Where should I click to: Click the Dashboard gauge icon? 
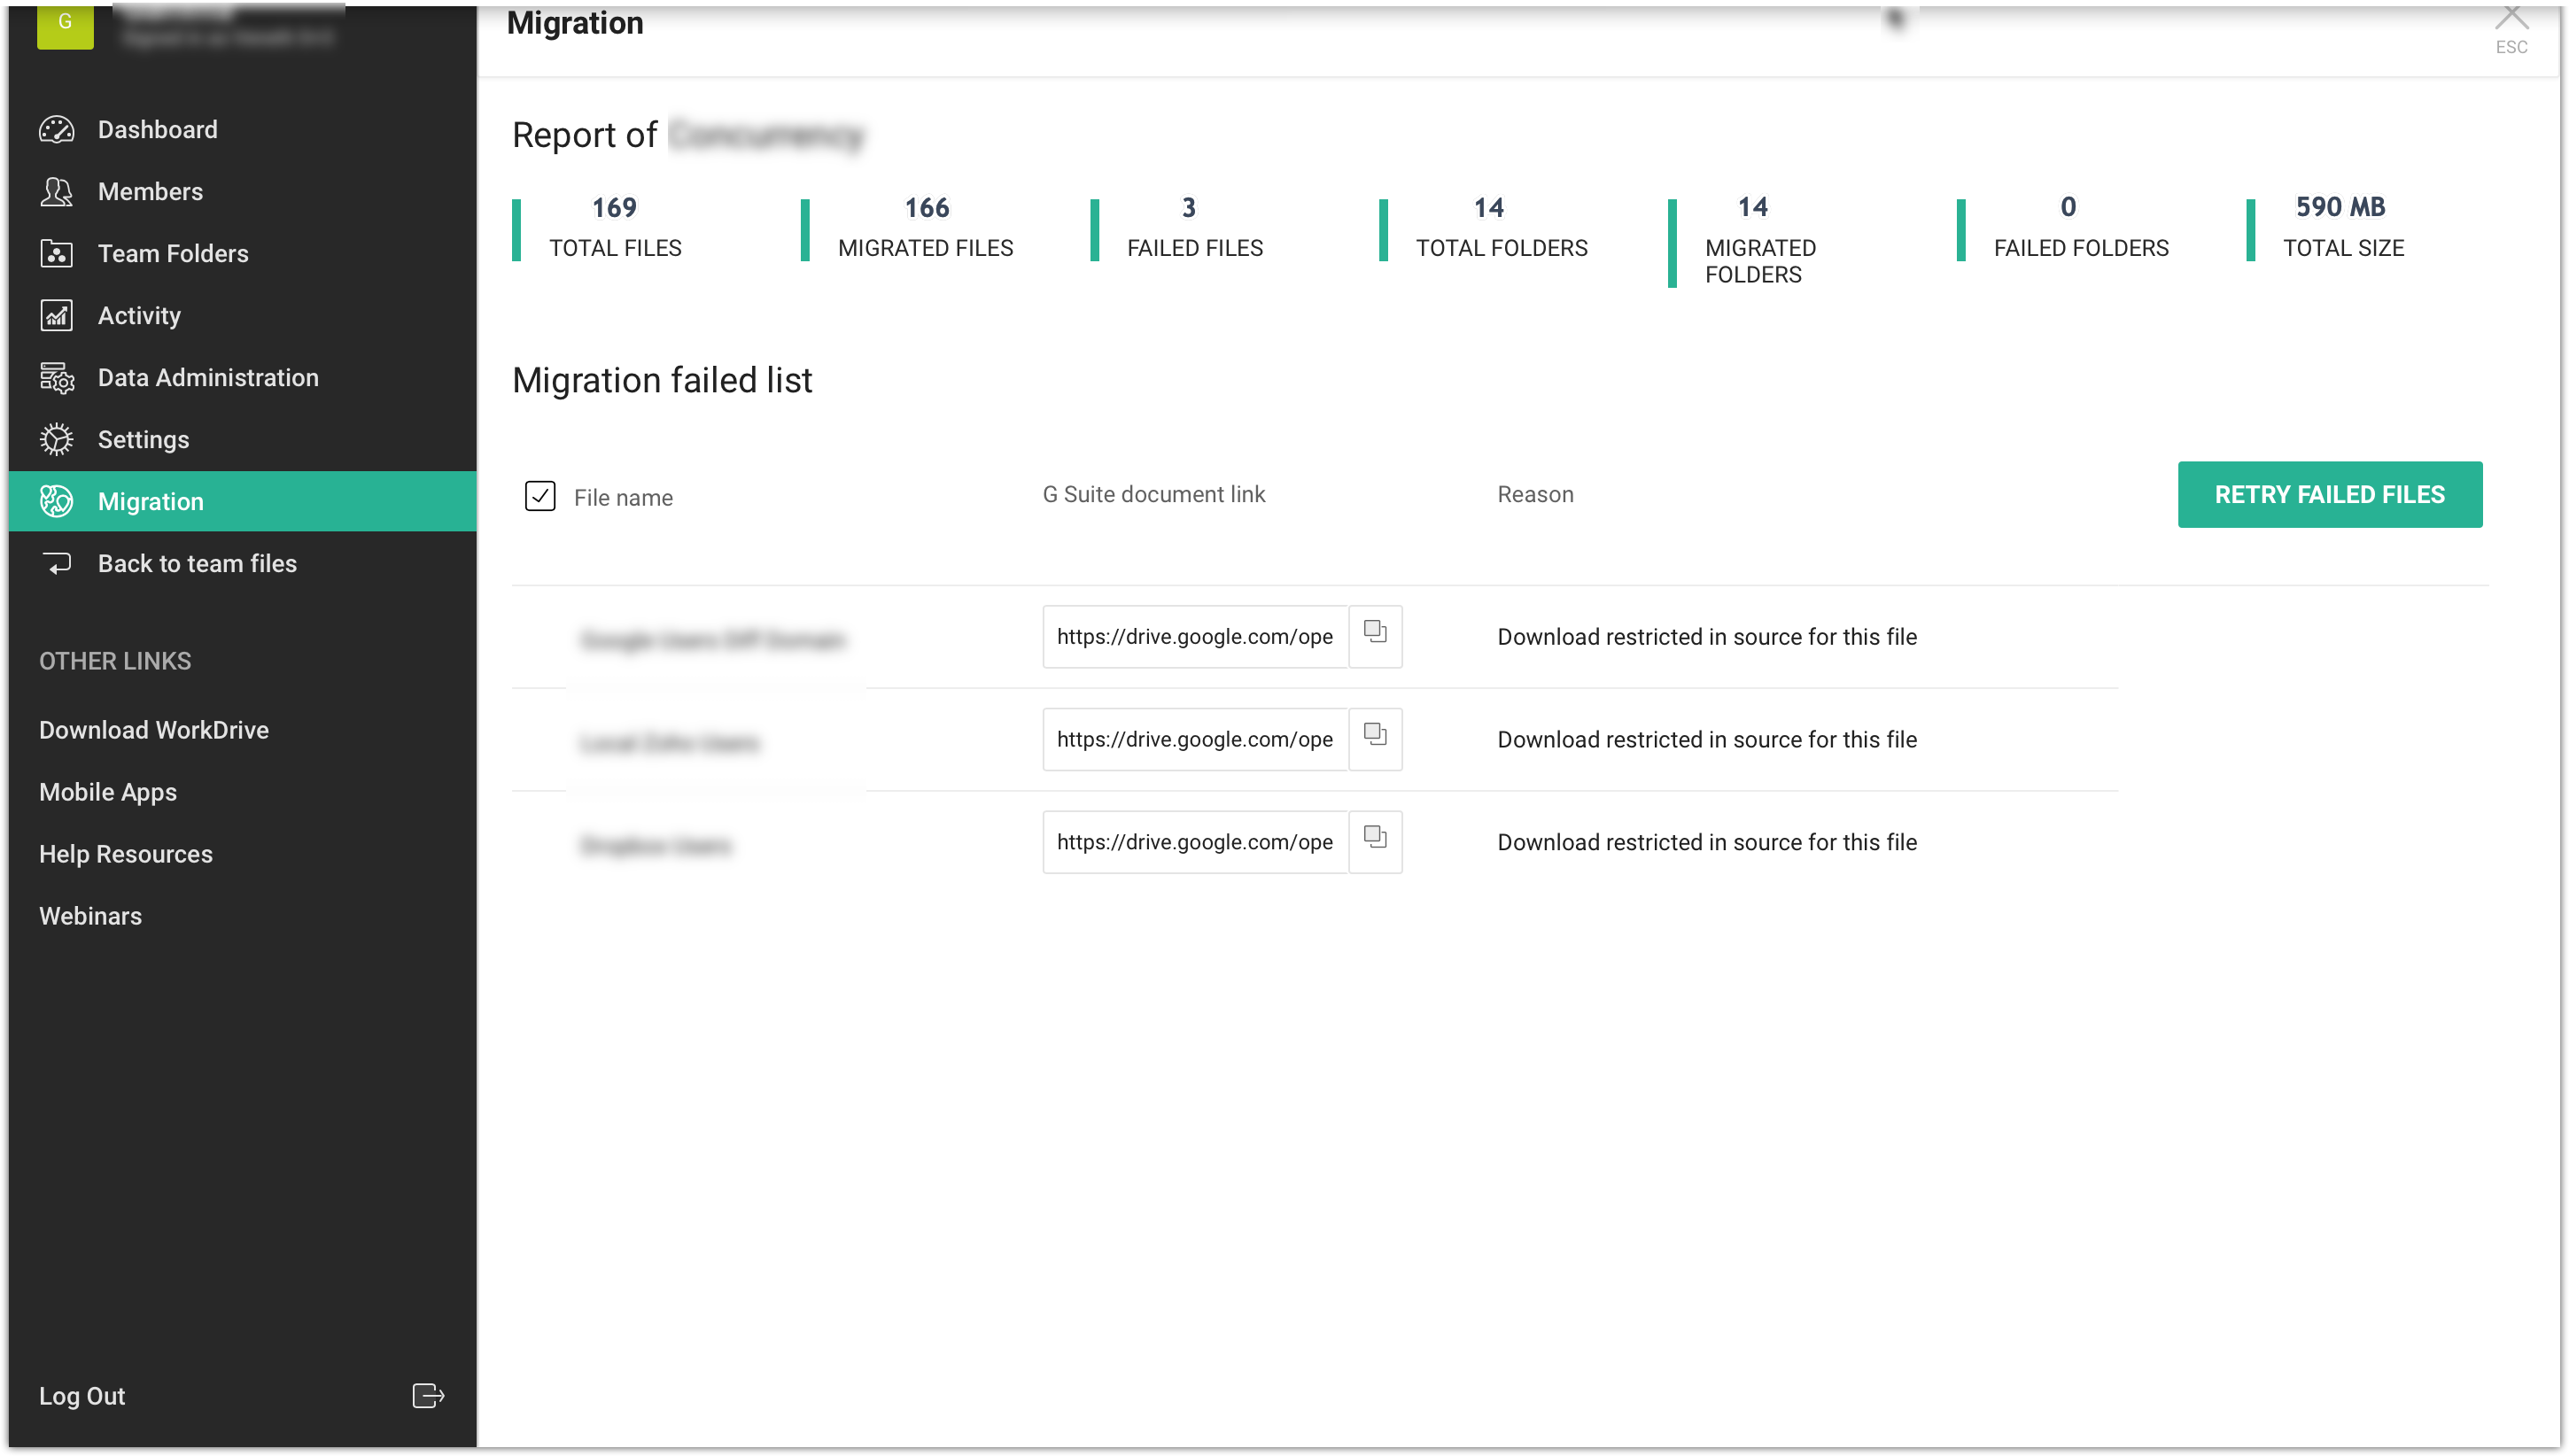tap(56, 130)
